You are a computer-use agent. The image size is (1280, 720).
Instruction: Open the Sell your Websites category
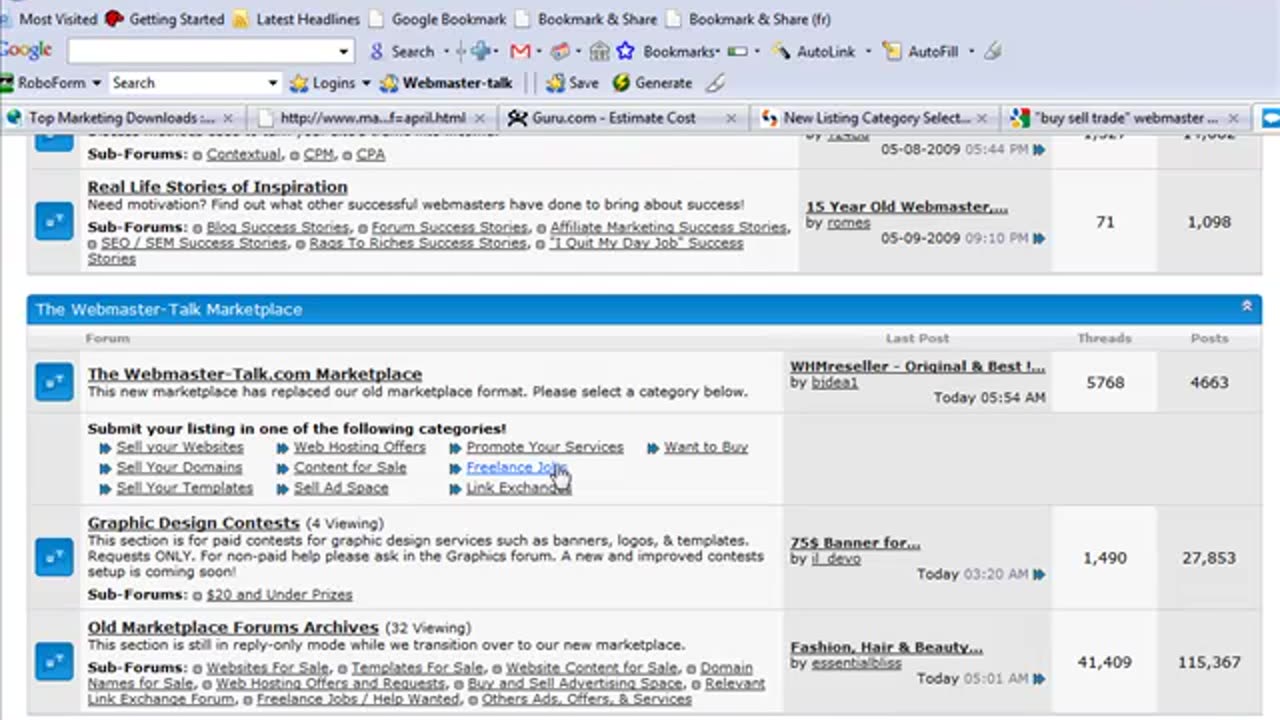coord(180,447)
